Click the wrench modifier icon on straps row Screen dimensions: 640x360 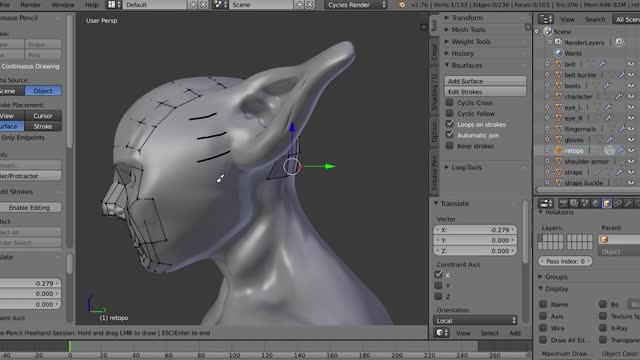(619, 172)
